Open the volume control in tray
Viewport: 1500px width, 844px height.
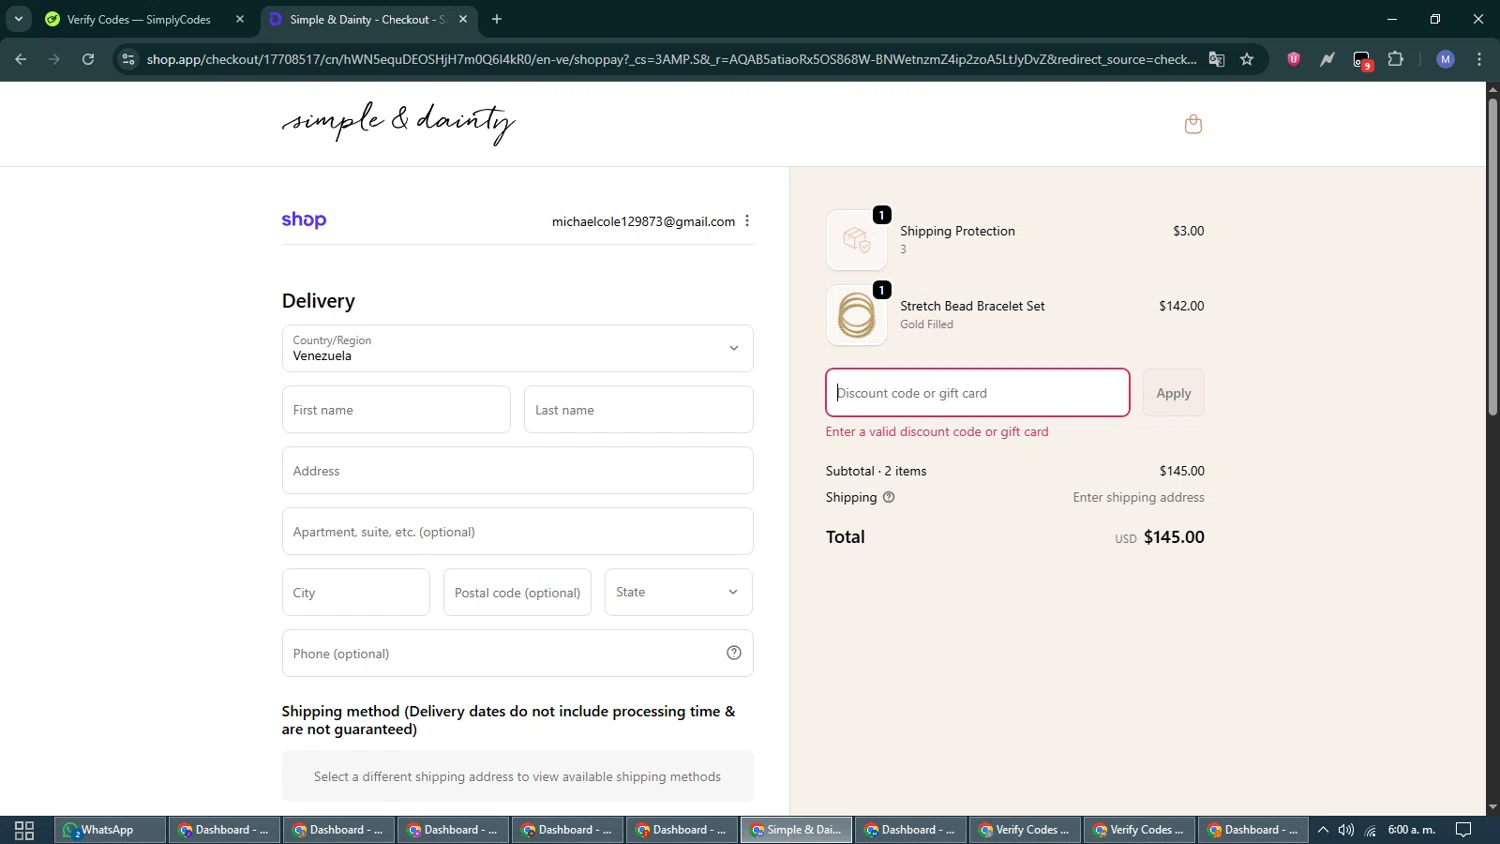pyautogui.click(x=1346, y=830)
